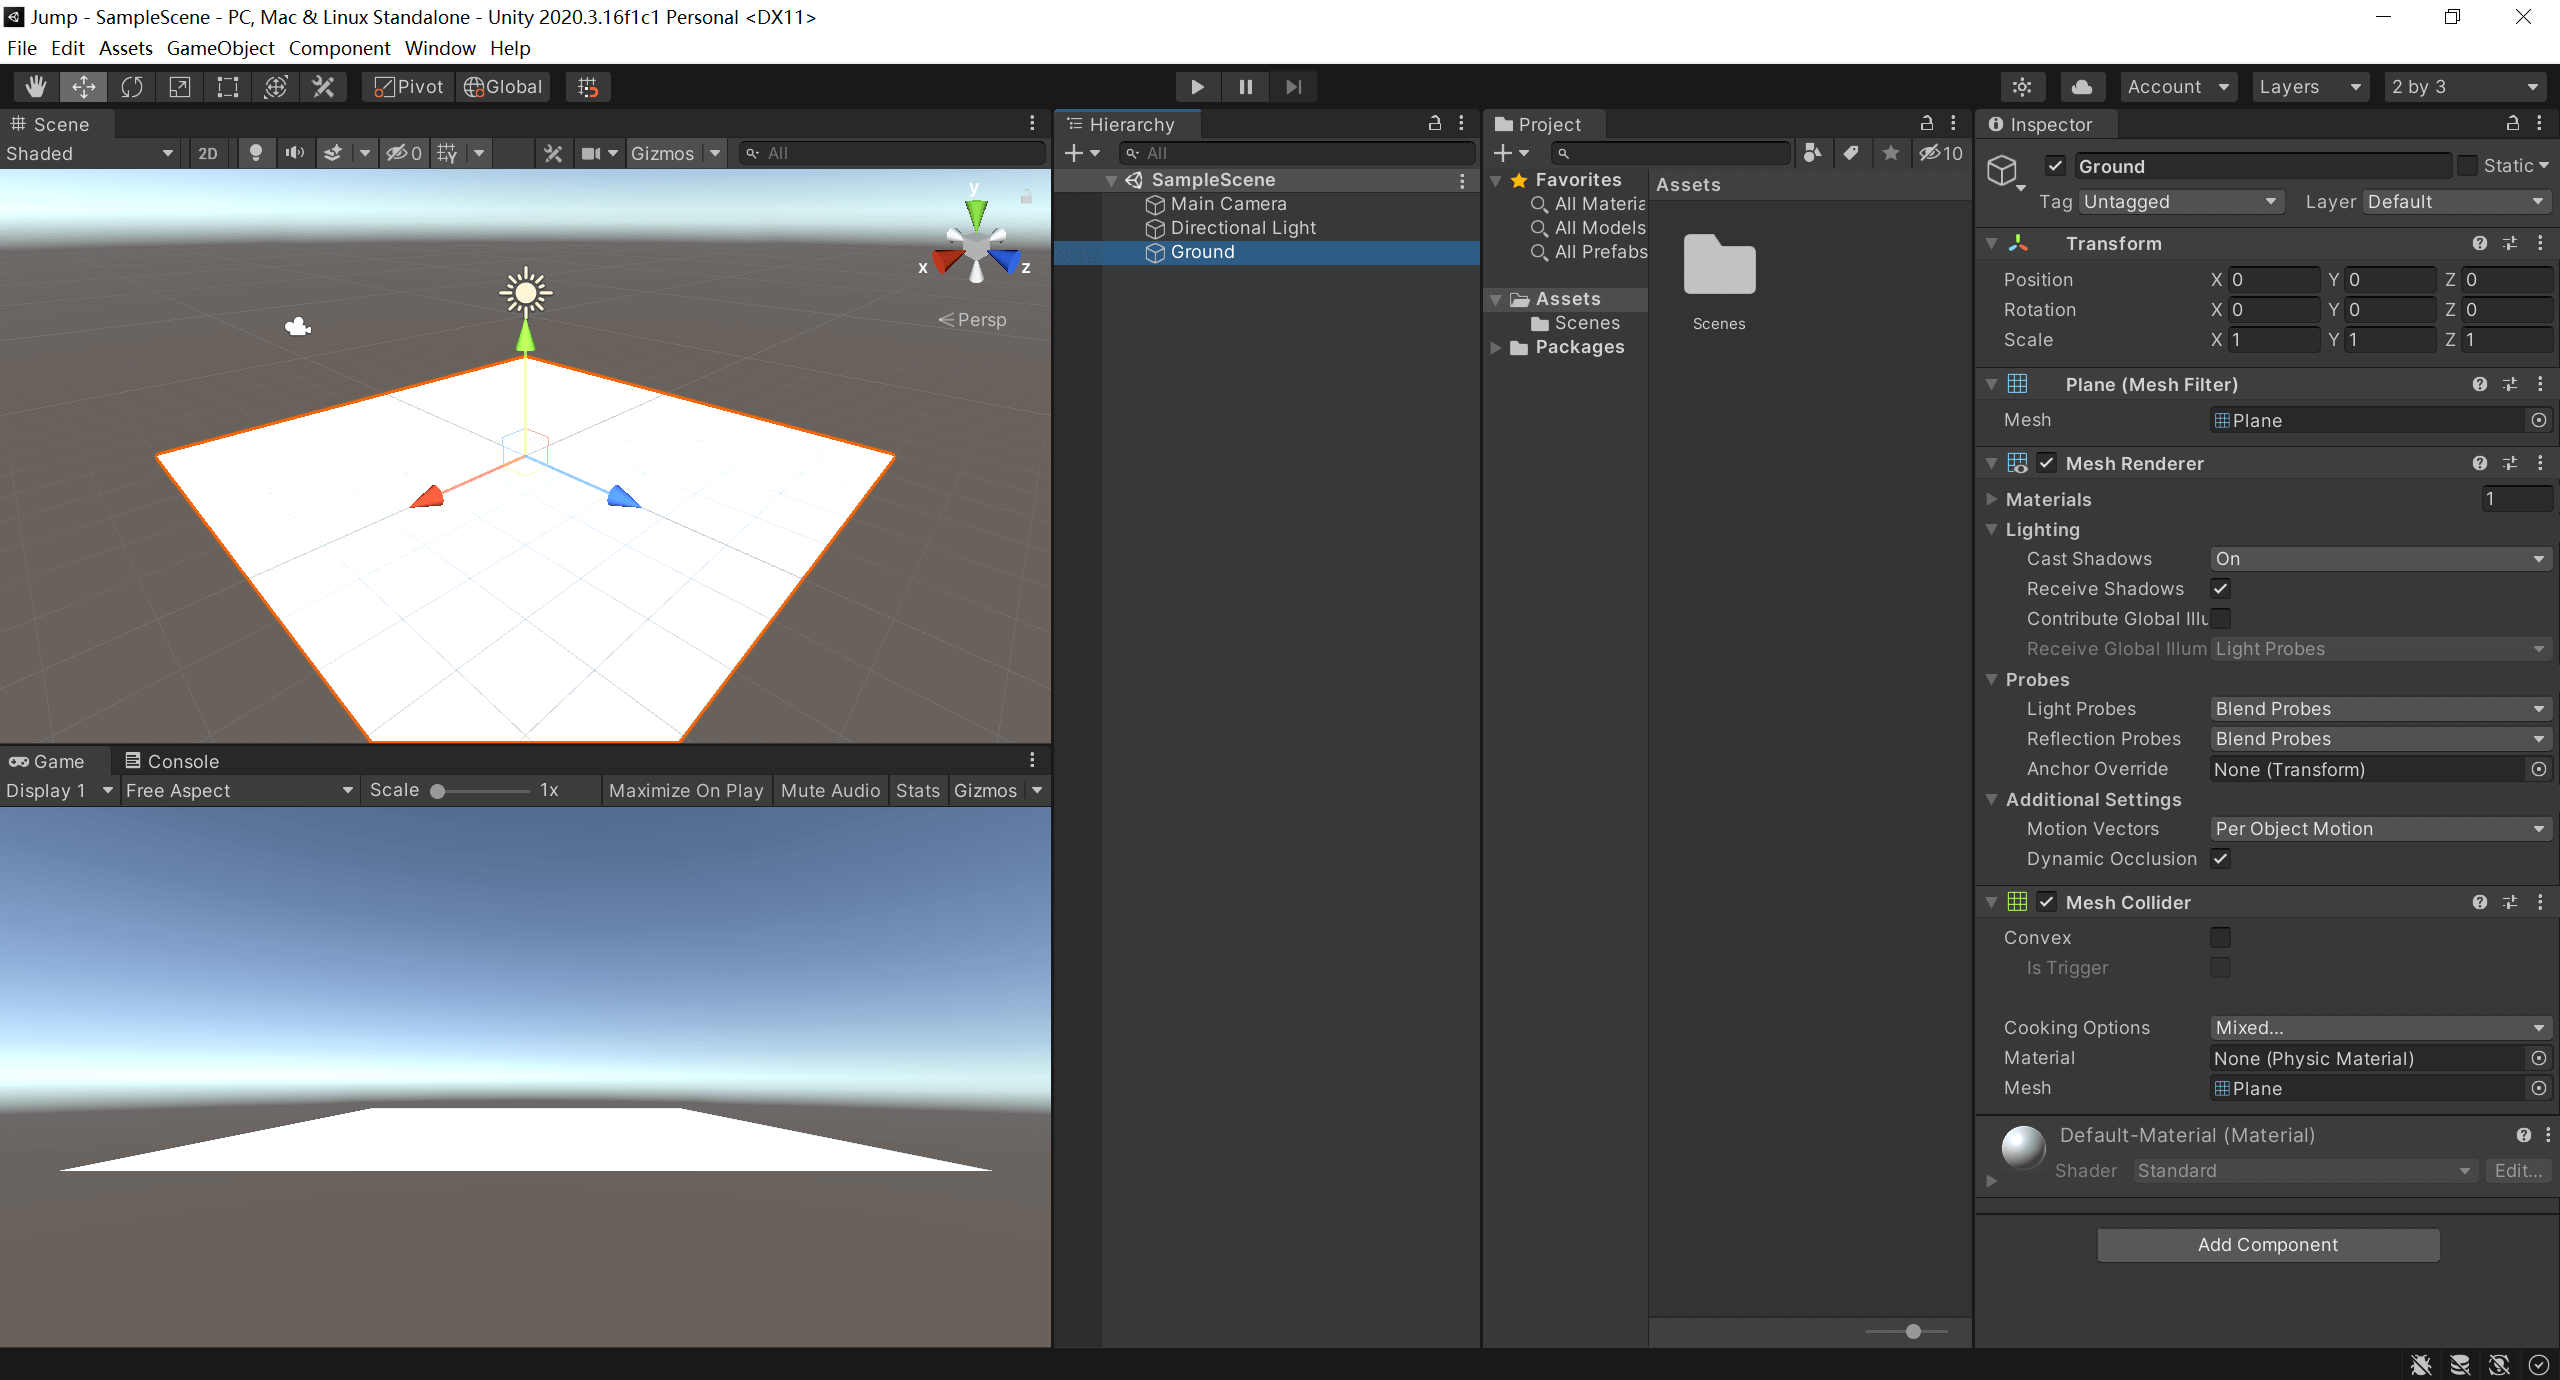Toggle scene audio speaker icon
The image size is (2560, 1380).
294,153
